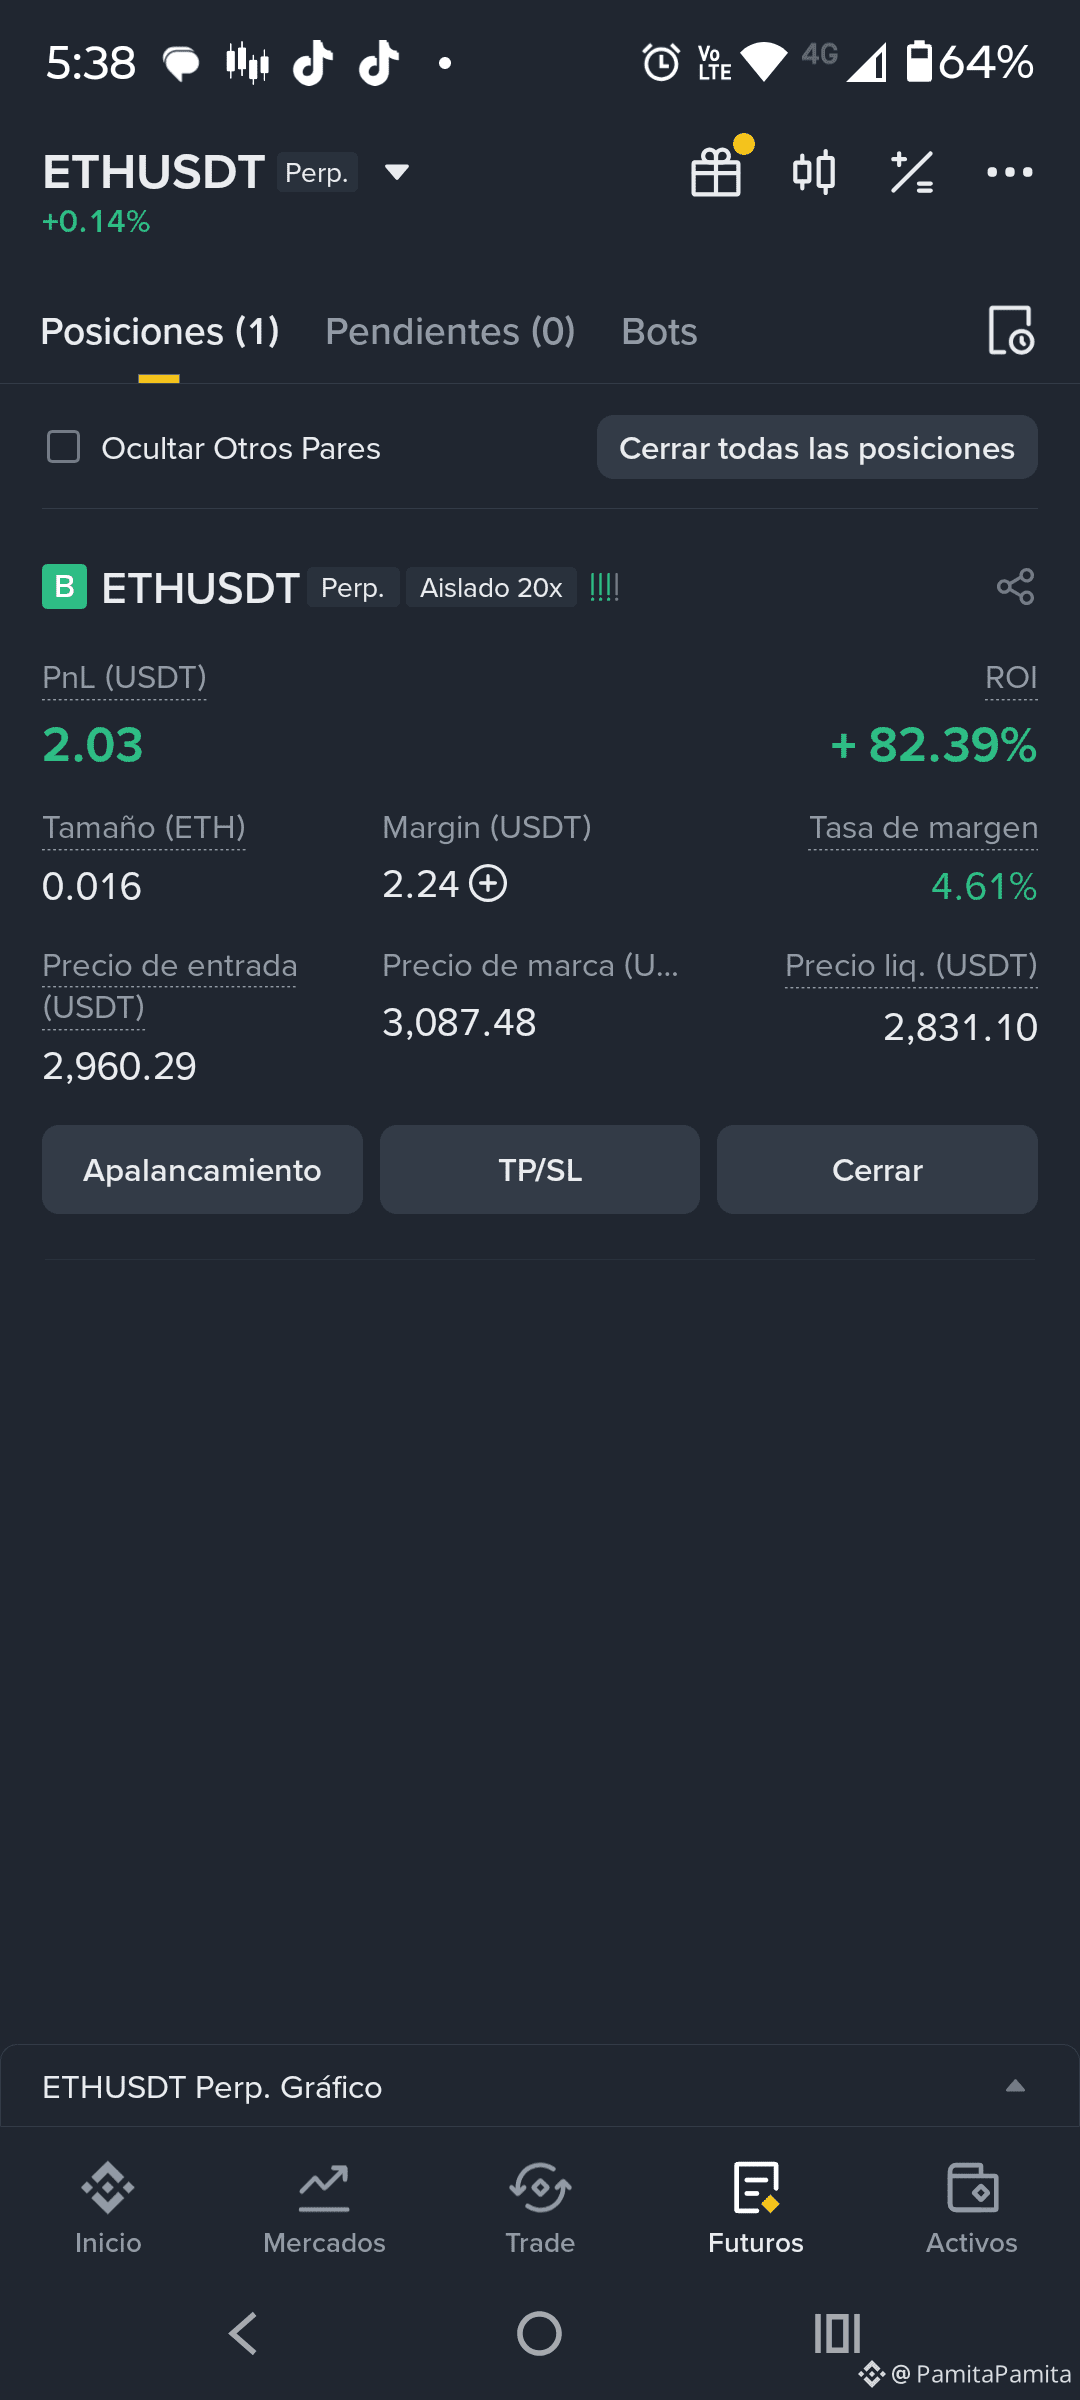Open the Aislado 20x margin mode selector

pyautogui.click(x=491, y=587)
